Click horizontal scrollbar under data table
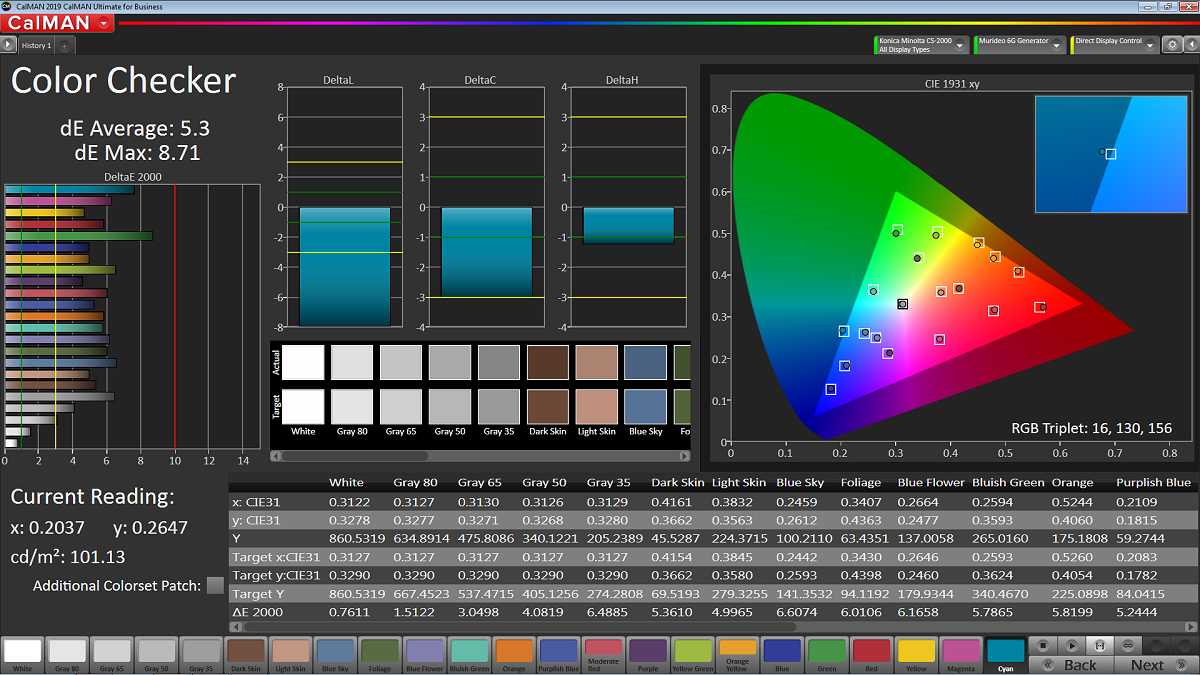This screenshot has height=675, width=1200. coord(715,627)
